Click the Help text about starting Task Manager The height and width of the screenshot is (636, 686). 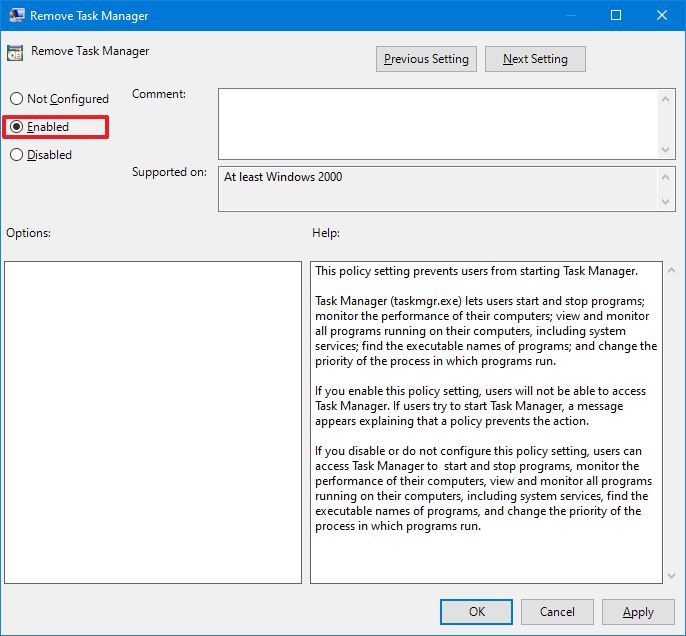(476, 271)
